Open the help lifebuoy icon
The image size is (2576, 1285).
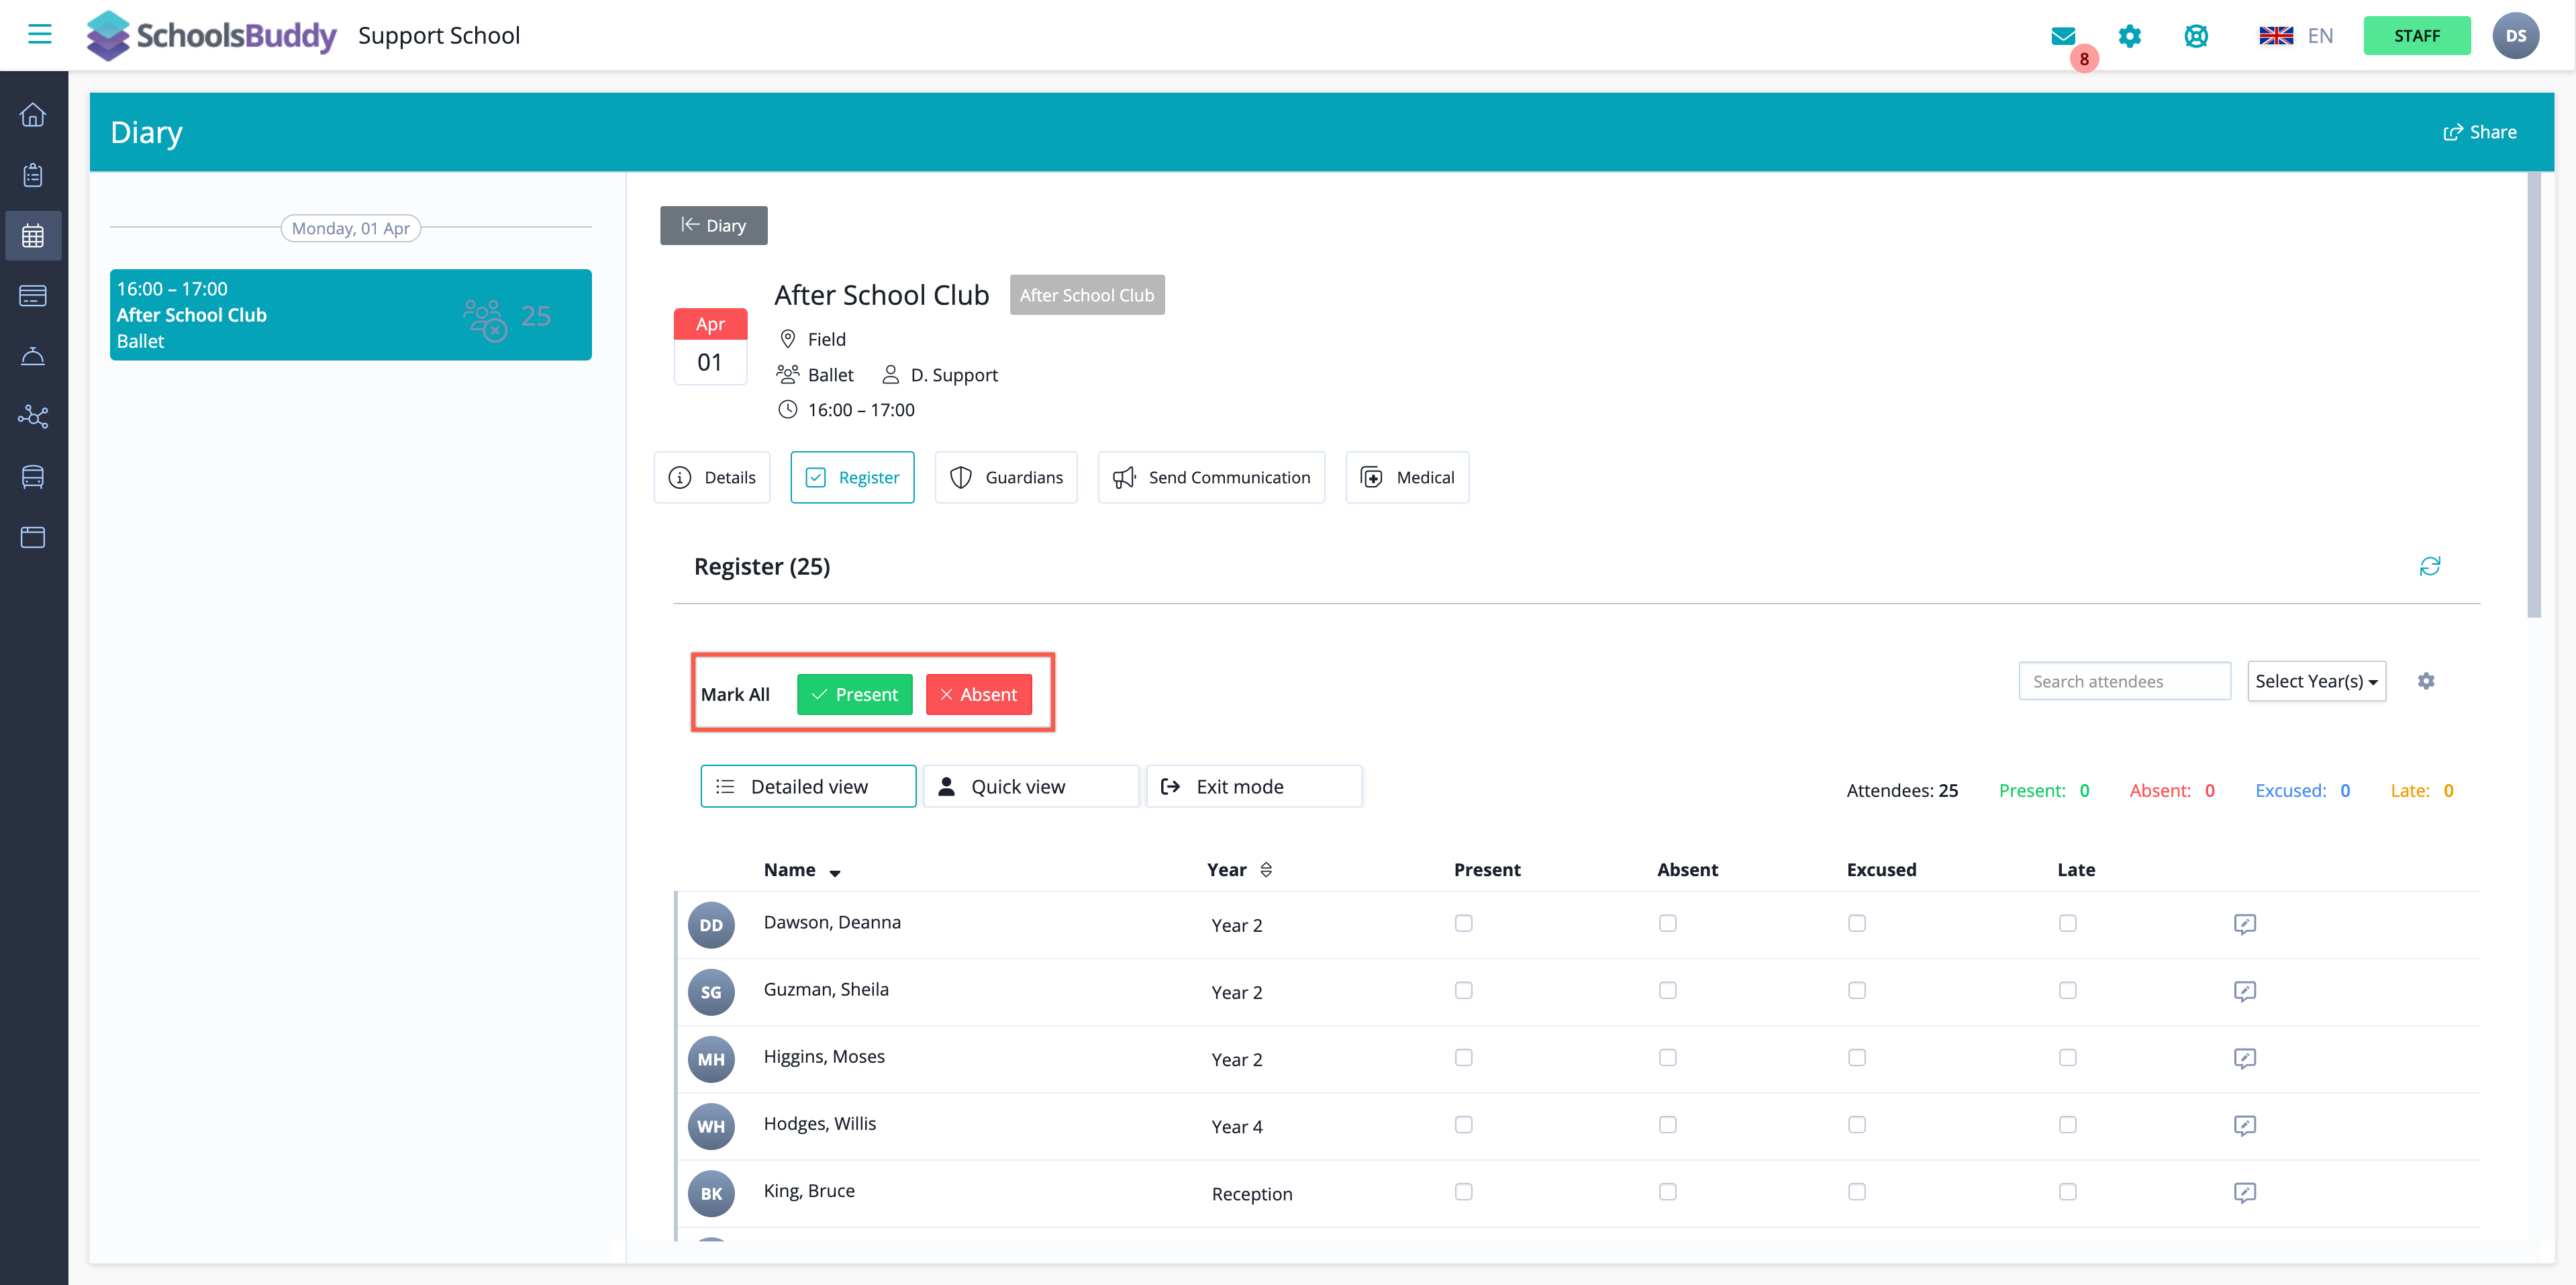(2196, 36)
